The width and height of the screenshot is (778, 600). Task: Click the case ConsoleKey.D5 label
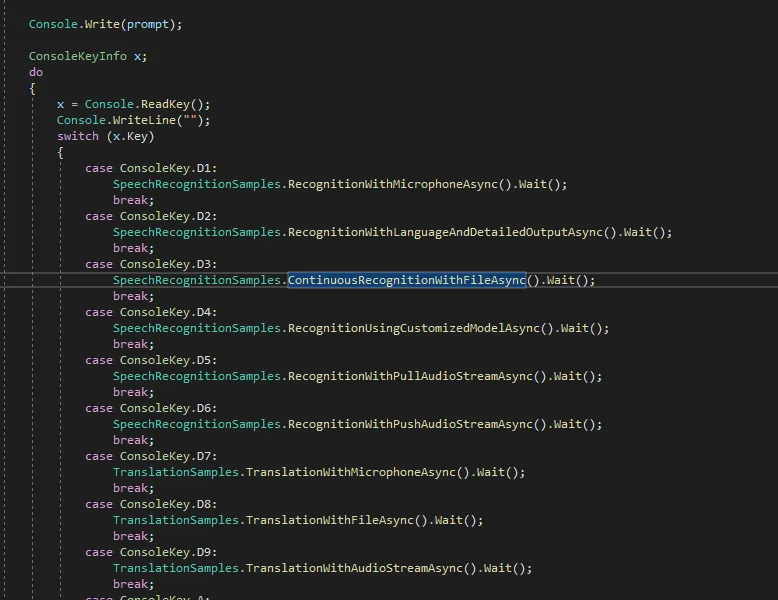click(x=151, y=361)
